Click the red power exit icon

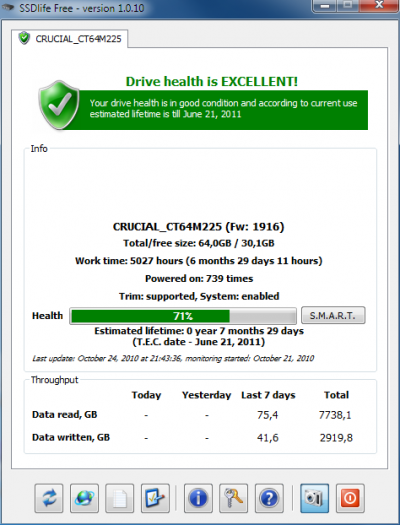(350, 498)
